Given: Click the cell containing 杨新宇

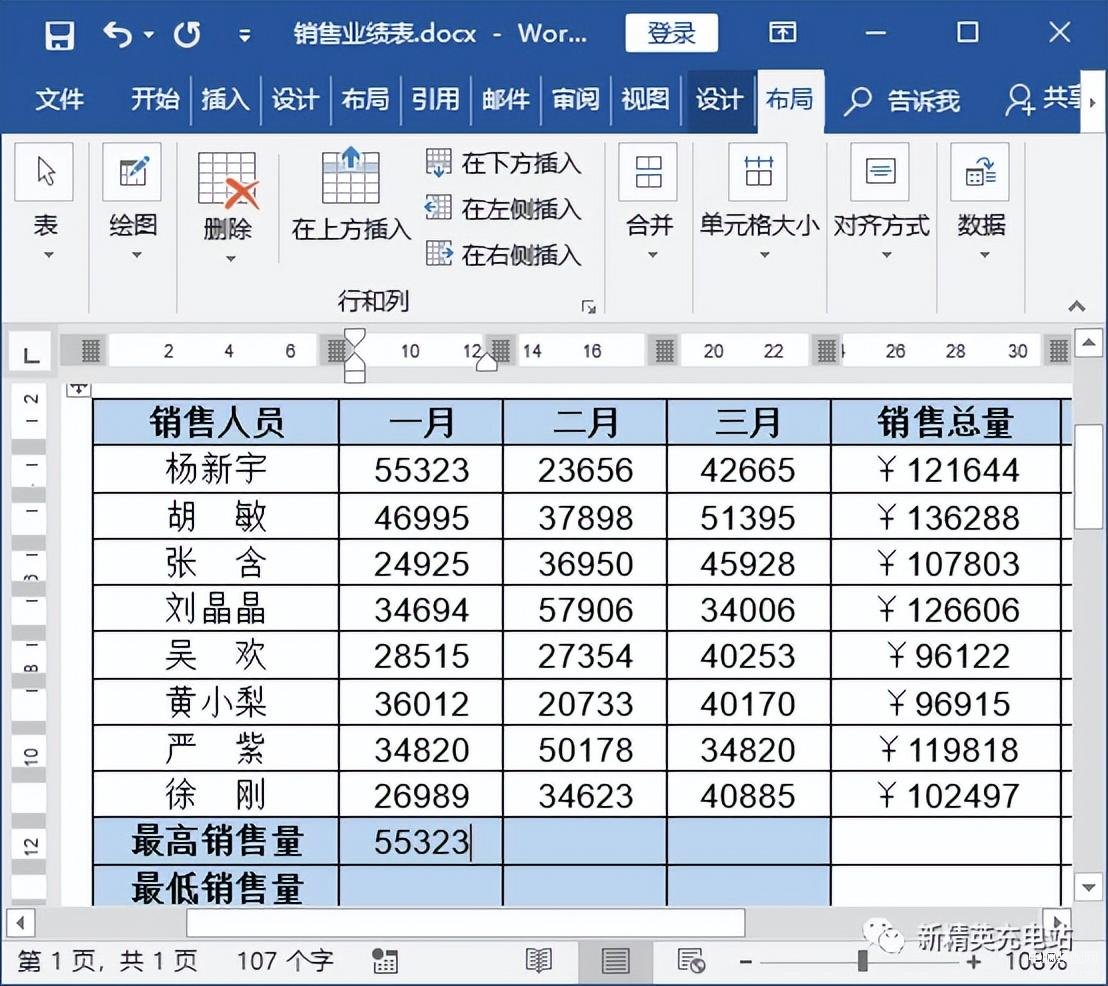Looking at the screenshot, I should [x=216, y=469].
